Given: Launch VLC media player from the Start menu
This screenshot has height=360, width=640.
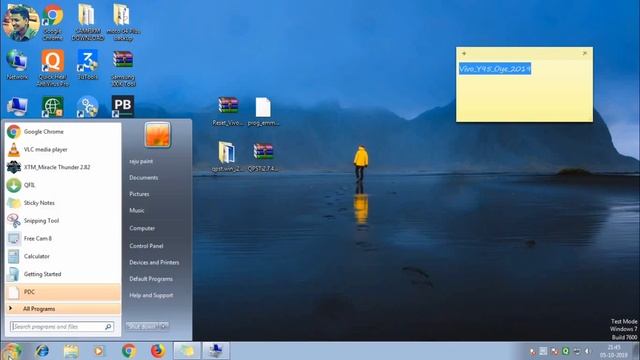Looking at the screenshot, I should coord(63,149).
